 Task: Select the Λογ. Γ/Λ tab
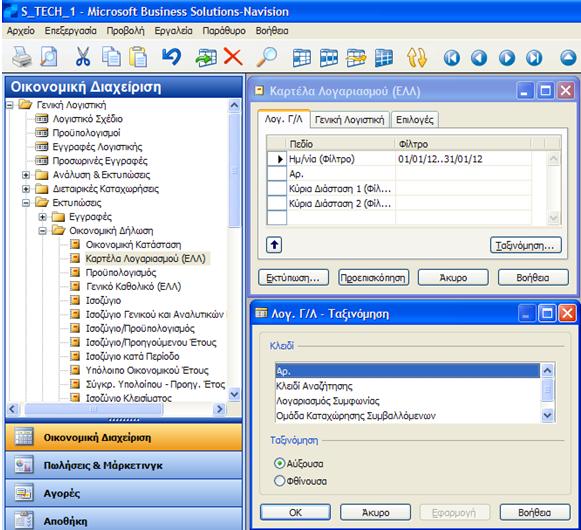283,119
